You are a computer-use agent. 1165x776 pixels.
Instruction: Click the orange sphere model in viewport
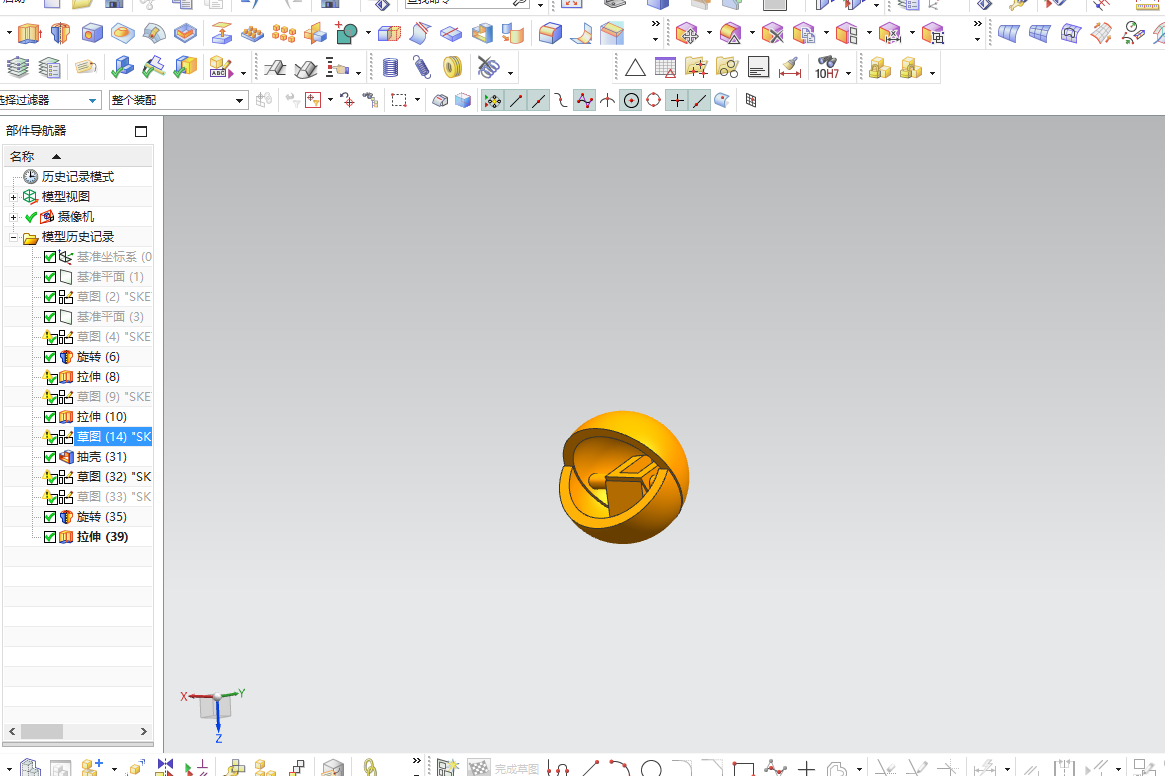(x=623, y=477)
